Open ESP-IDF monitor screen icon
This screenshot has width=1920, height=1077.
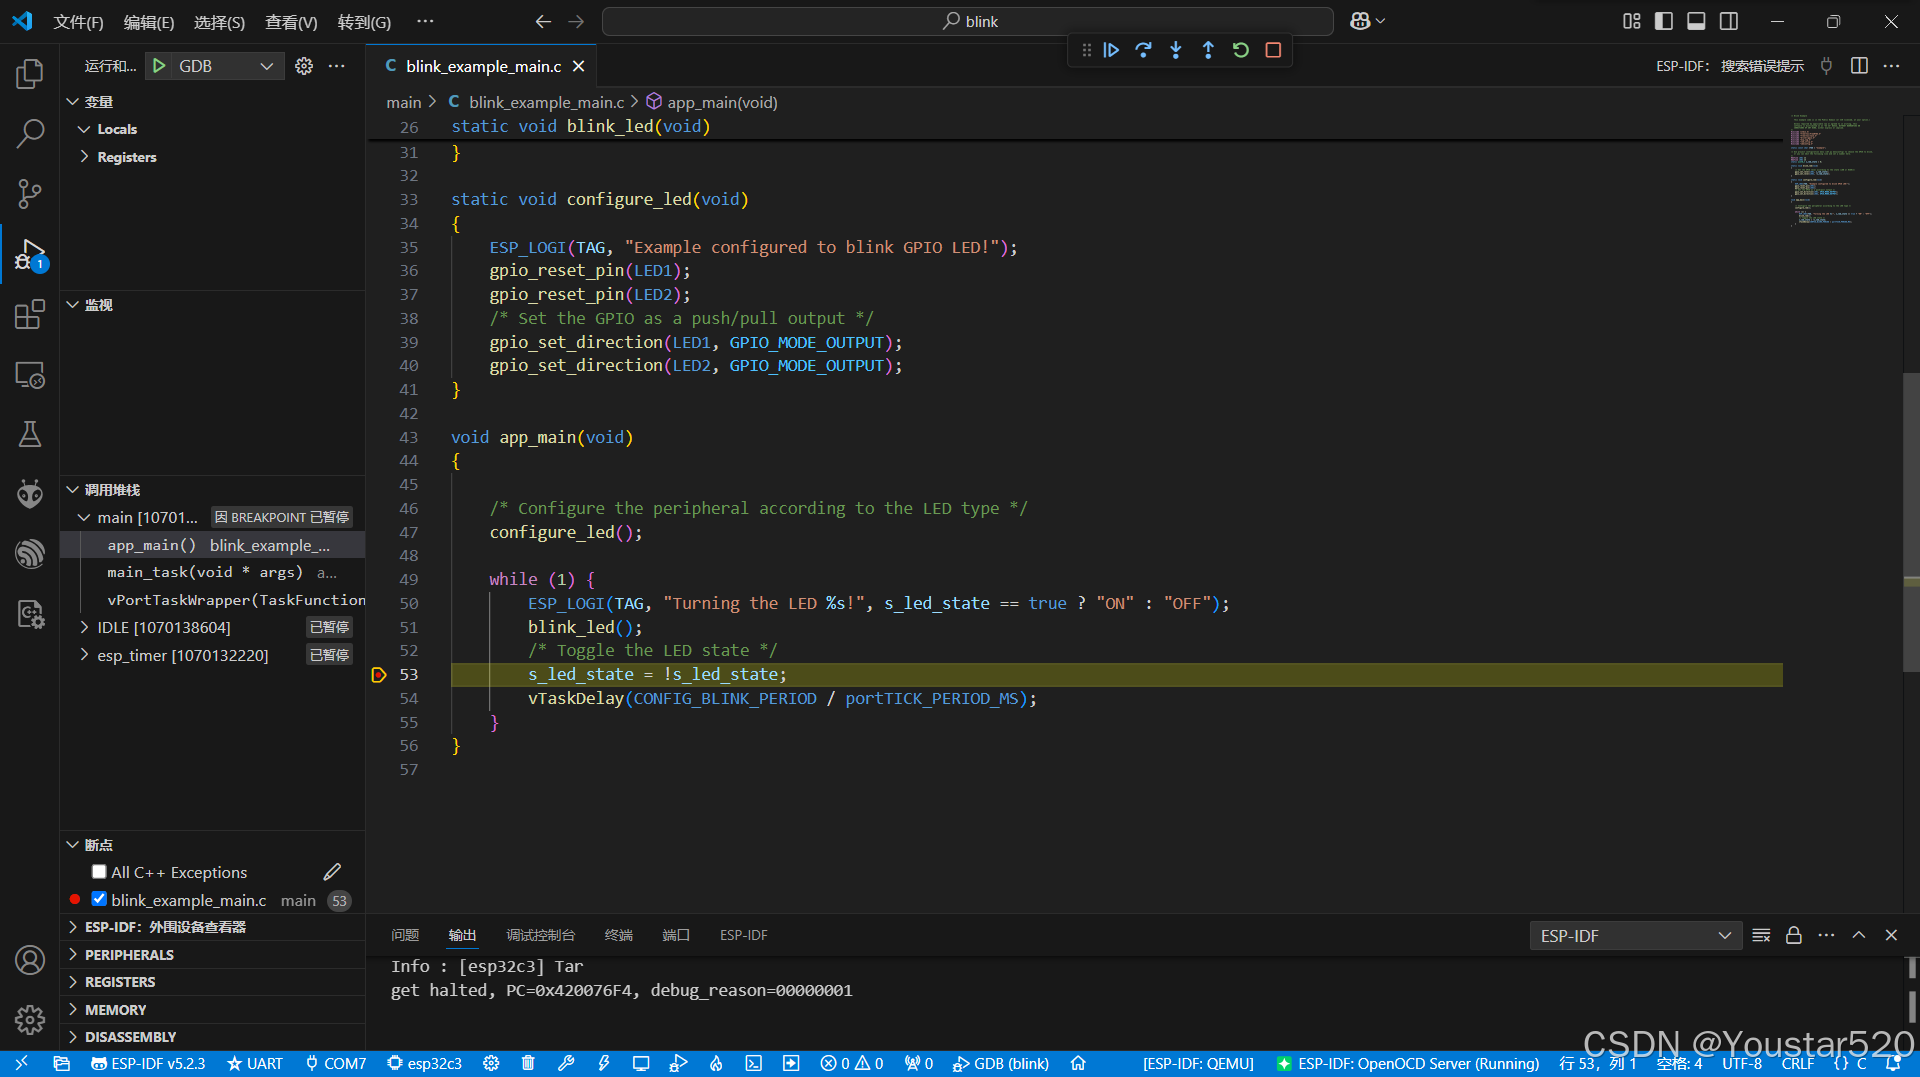641,1064
